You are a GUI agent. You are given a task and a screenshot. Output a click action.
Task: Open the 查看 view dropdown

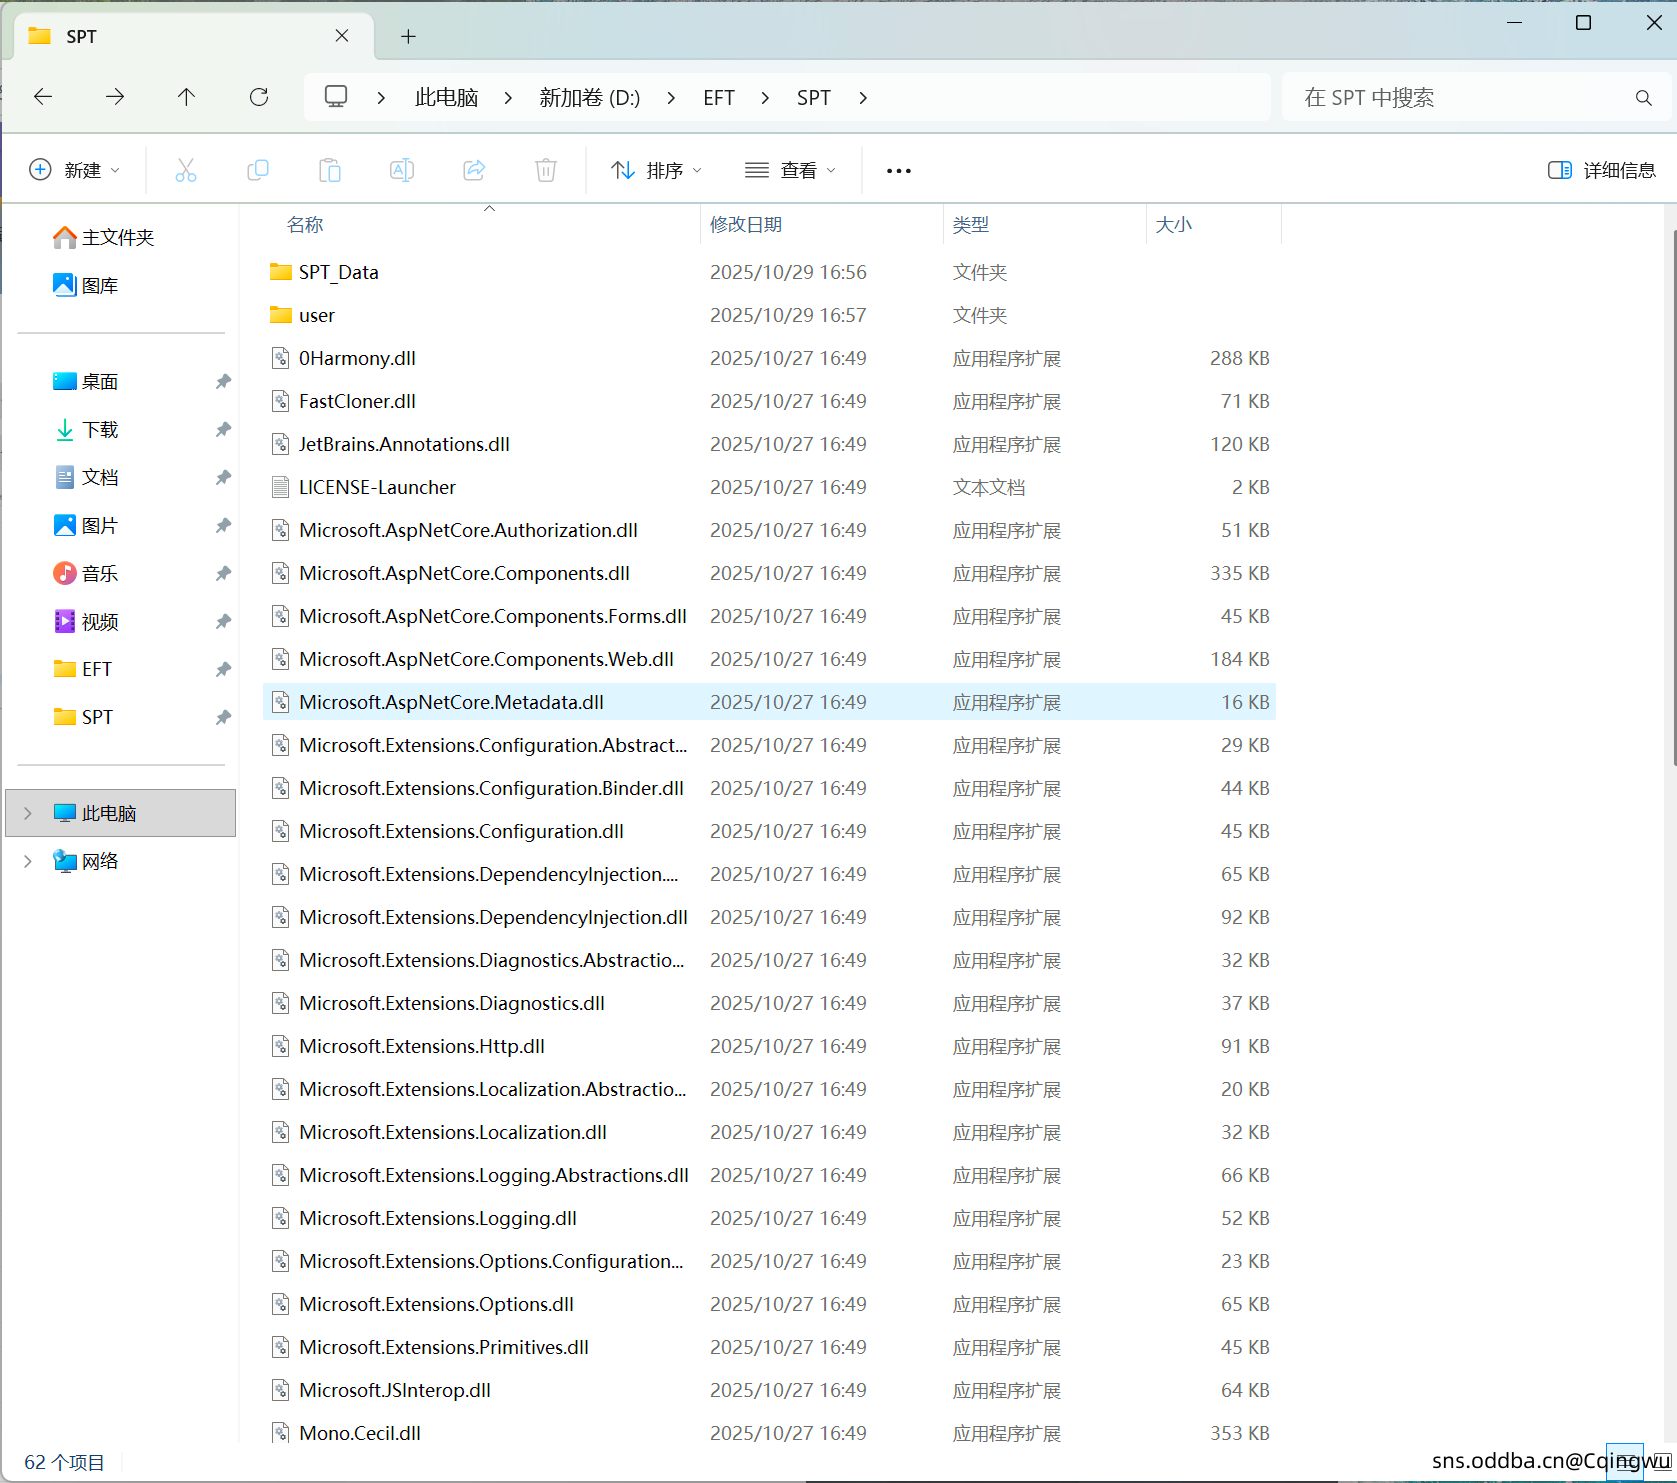(x=790, y=170)
